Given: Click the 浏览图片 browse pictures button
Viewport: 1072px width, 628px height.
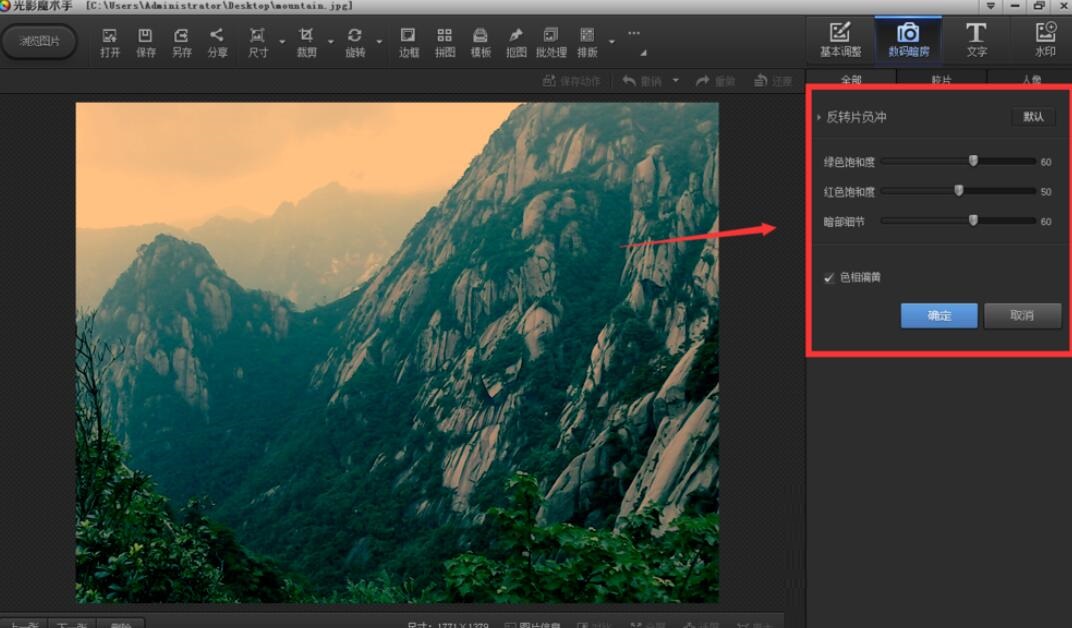Looking at the screenshot, I should (39, 41).
